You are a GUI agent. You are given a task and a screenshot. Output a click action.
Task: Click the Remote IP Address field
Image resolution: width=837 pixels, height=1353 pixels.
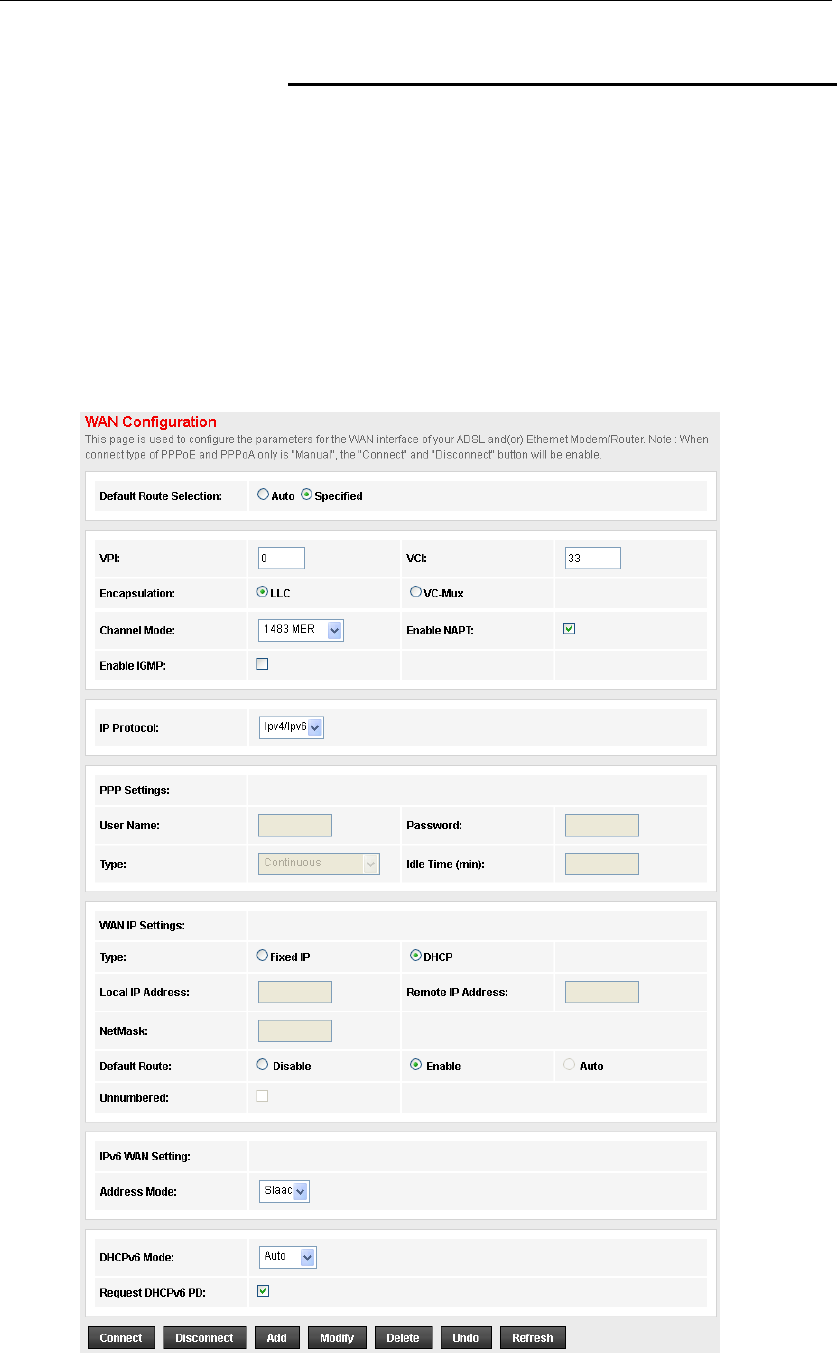(x=602, y=992)
